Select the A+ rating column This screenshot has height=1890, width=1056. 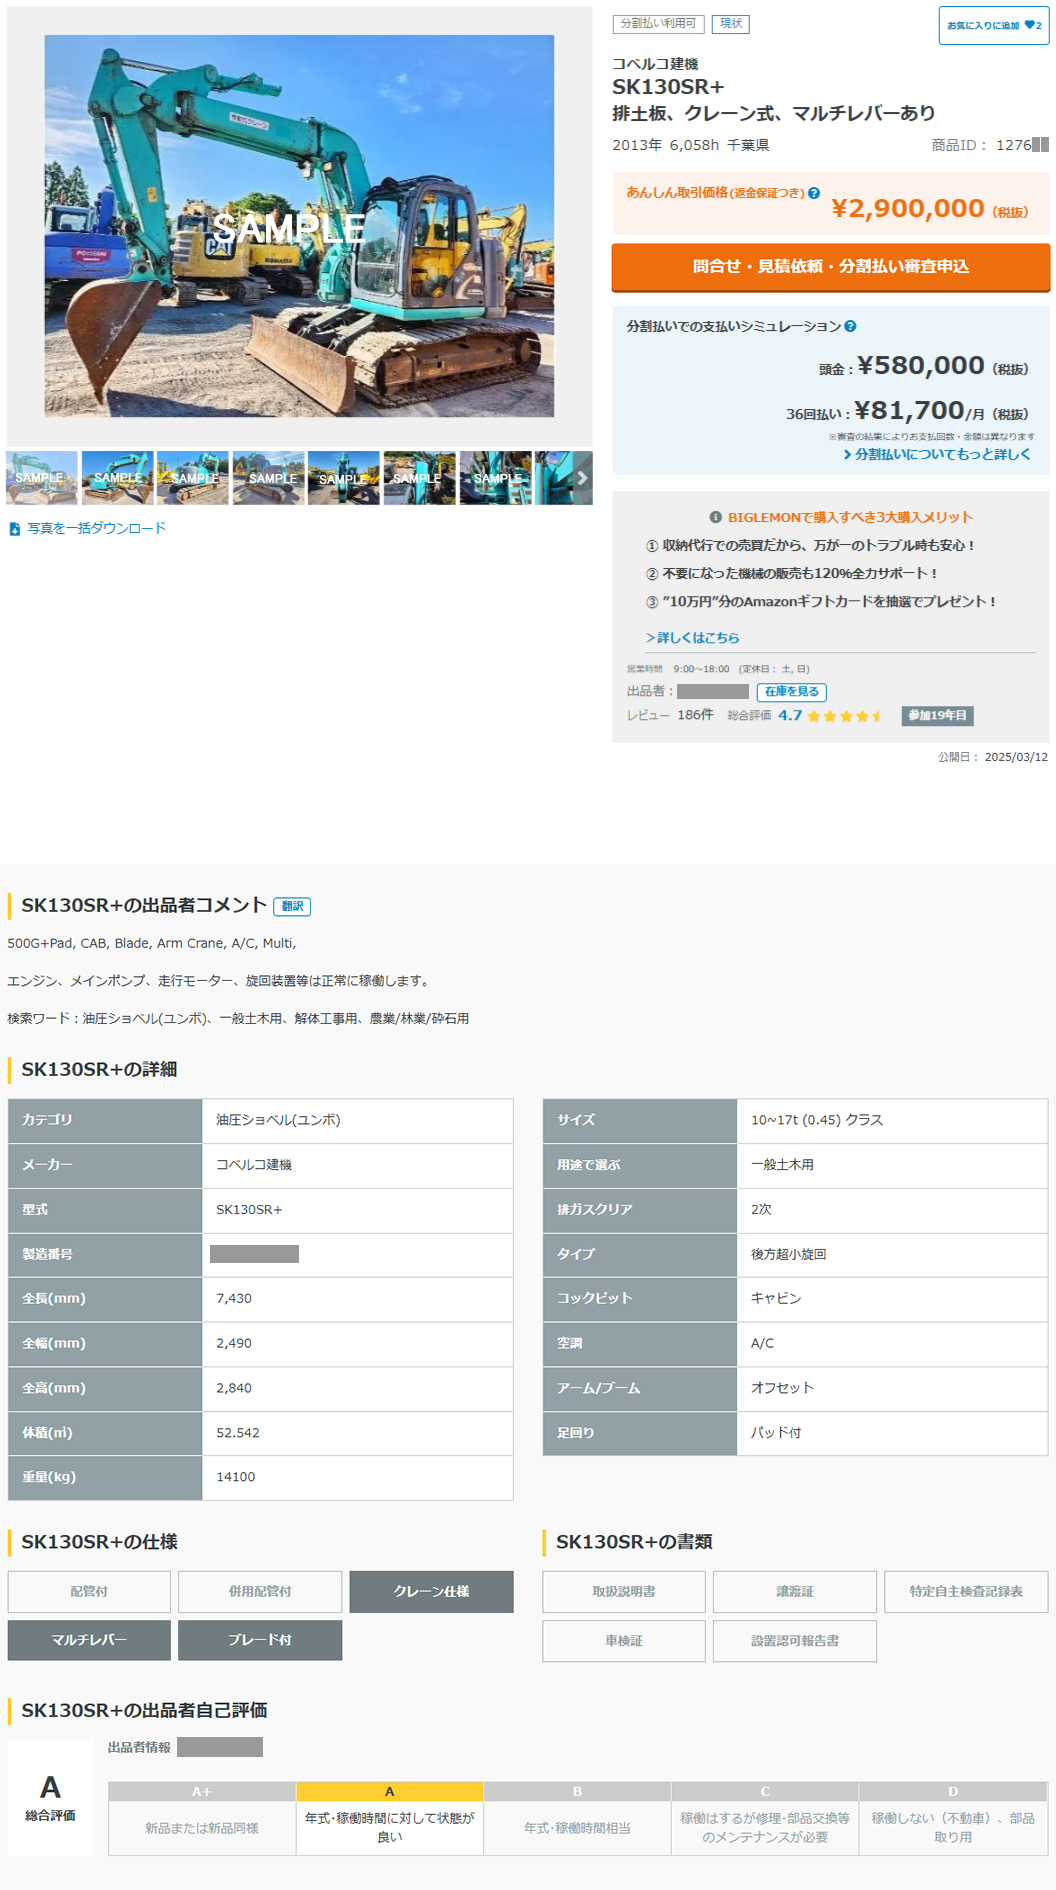202,1819
